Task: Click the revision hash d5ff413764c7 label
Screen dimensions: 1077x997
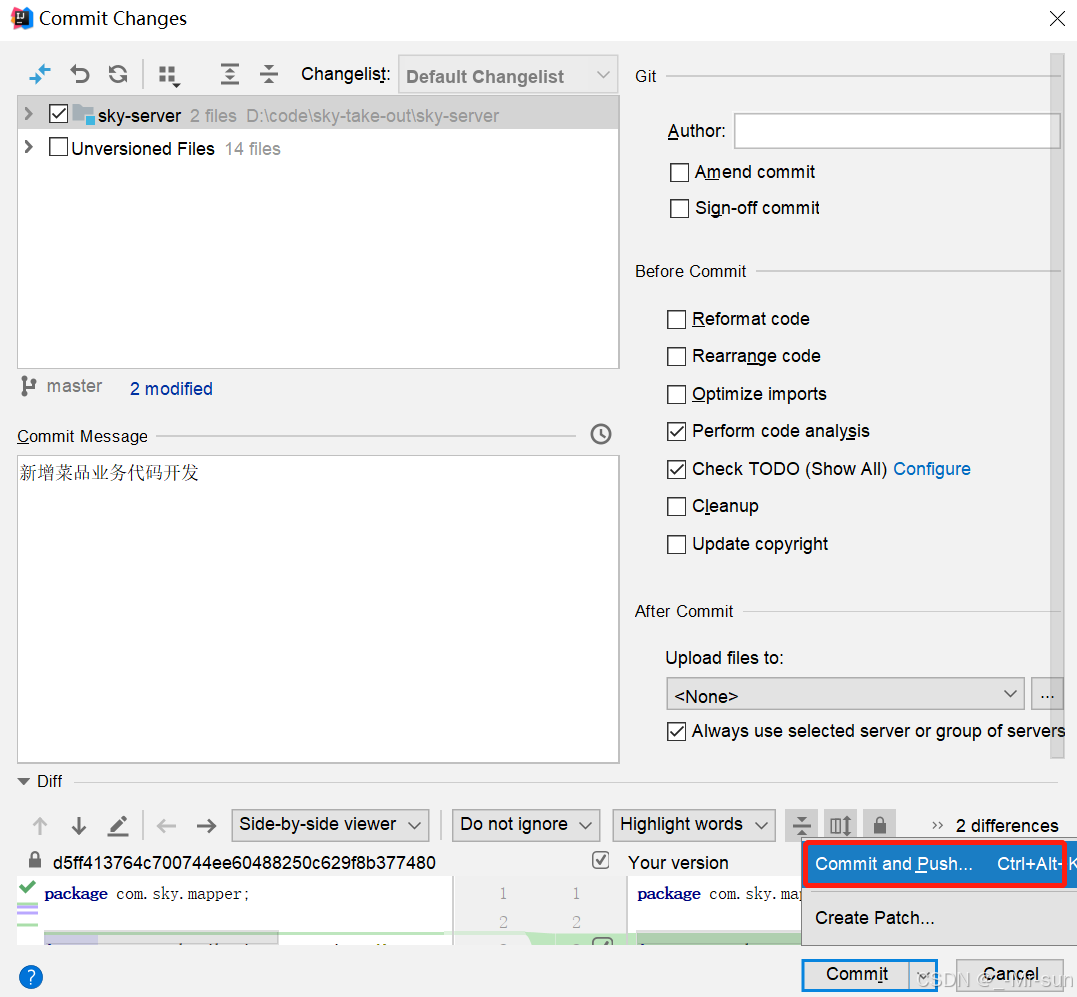Action: pyautogui.click(x=244, y=862)
